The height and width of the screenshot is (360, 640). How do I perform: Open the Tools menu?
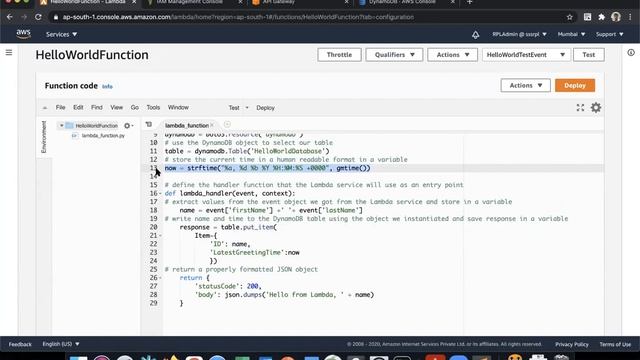point(153,107)
